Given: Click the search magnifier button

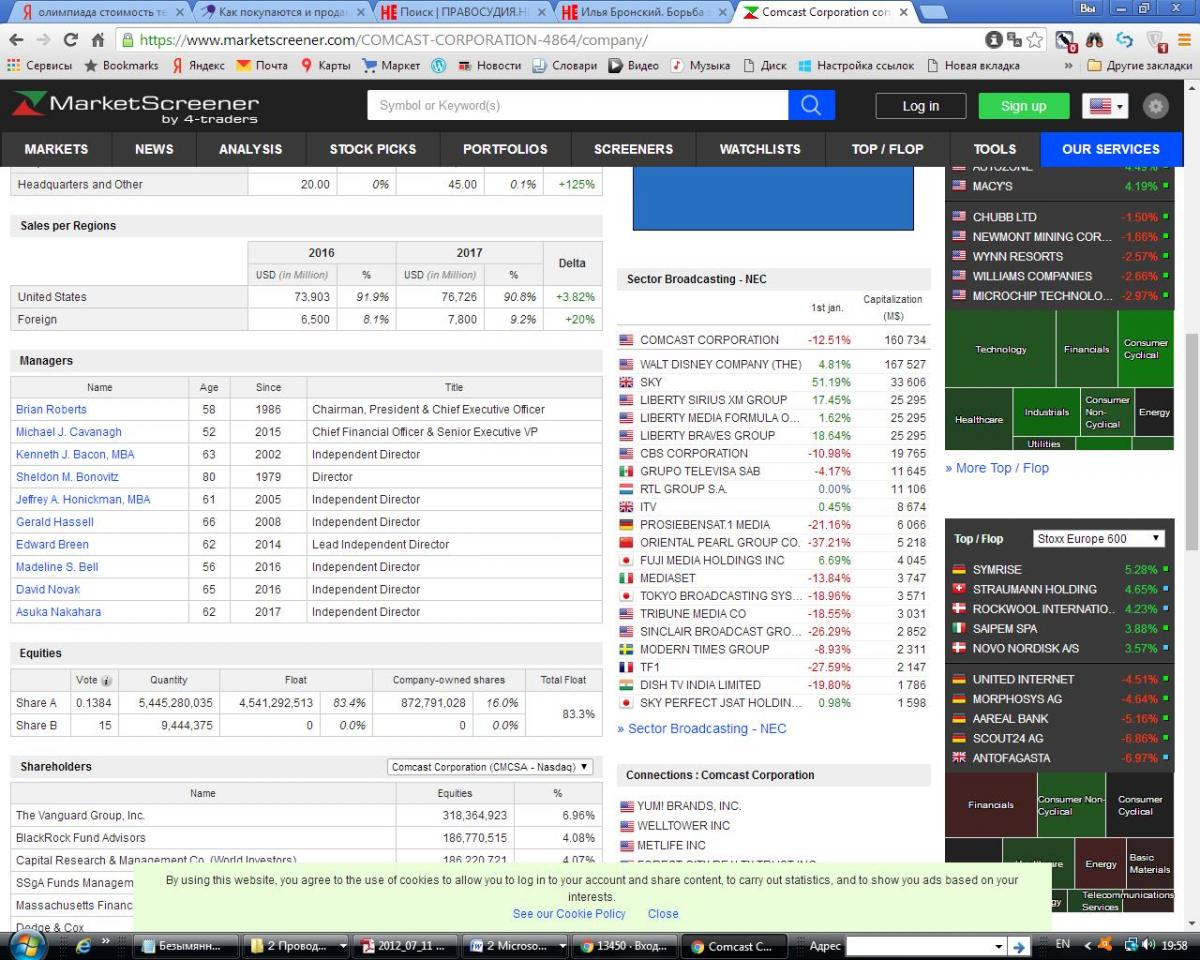Looking at the screenshot, I should (x=811, y=105).
